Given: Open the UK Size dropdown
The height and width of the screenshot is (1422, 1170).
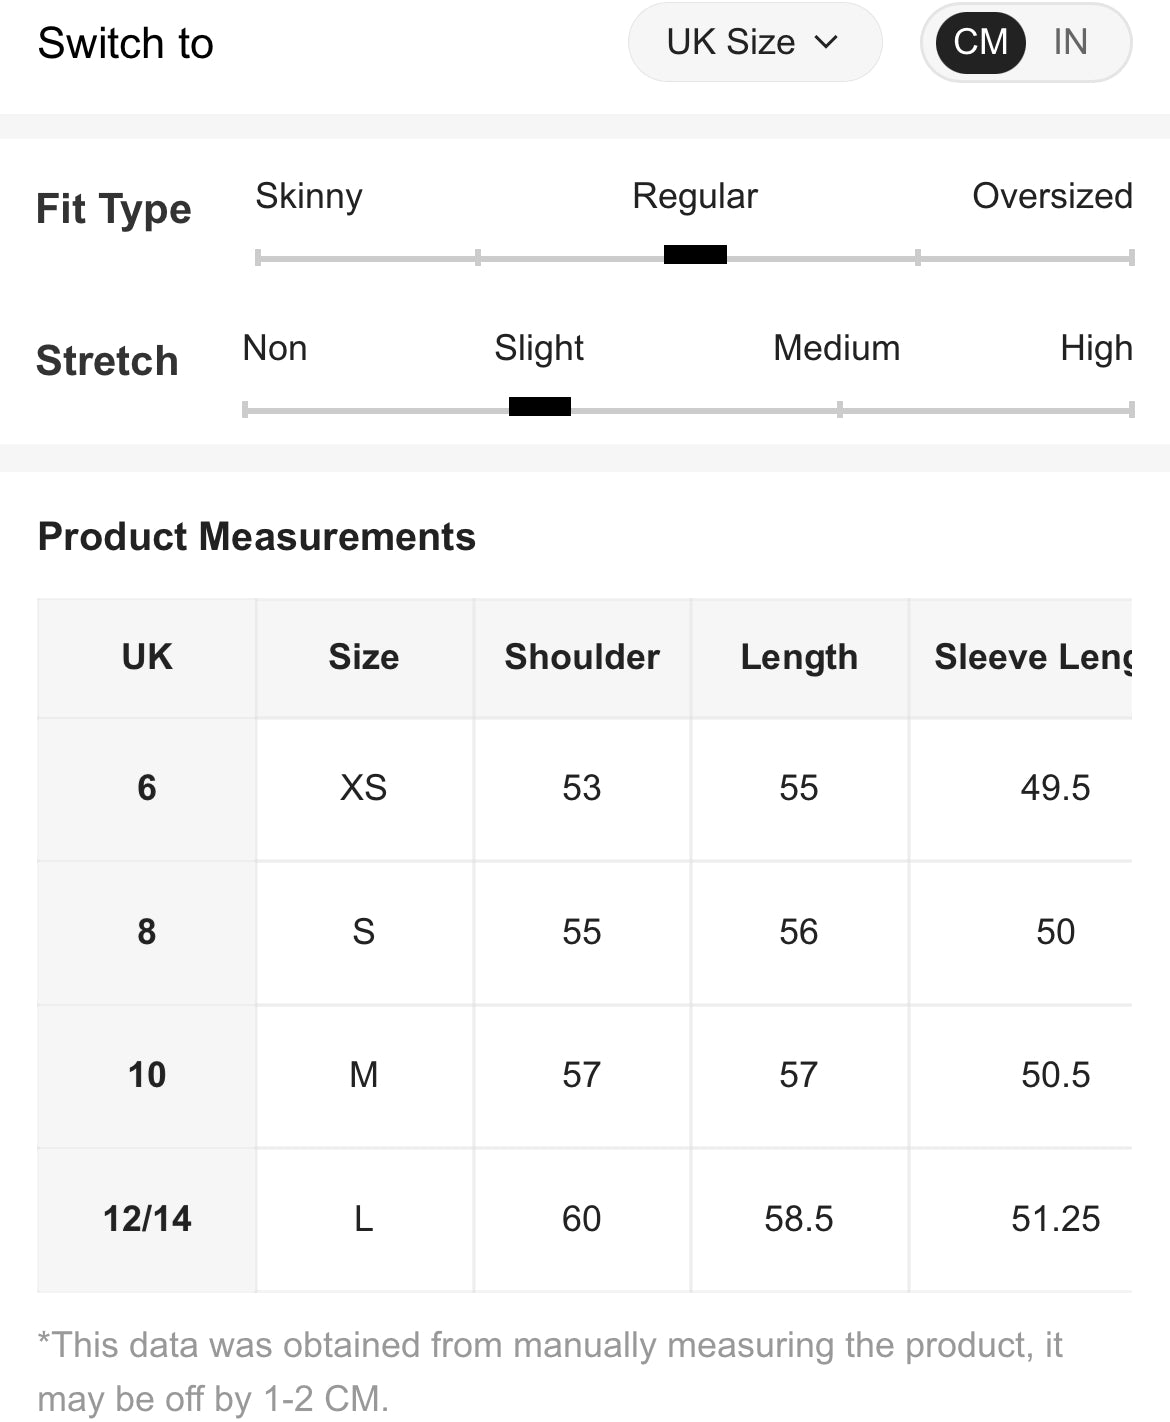Looking at the screenshot, I should [x=755, y=42].
